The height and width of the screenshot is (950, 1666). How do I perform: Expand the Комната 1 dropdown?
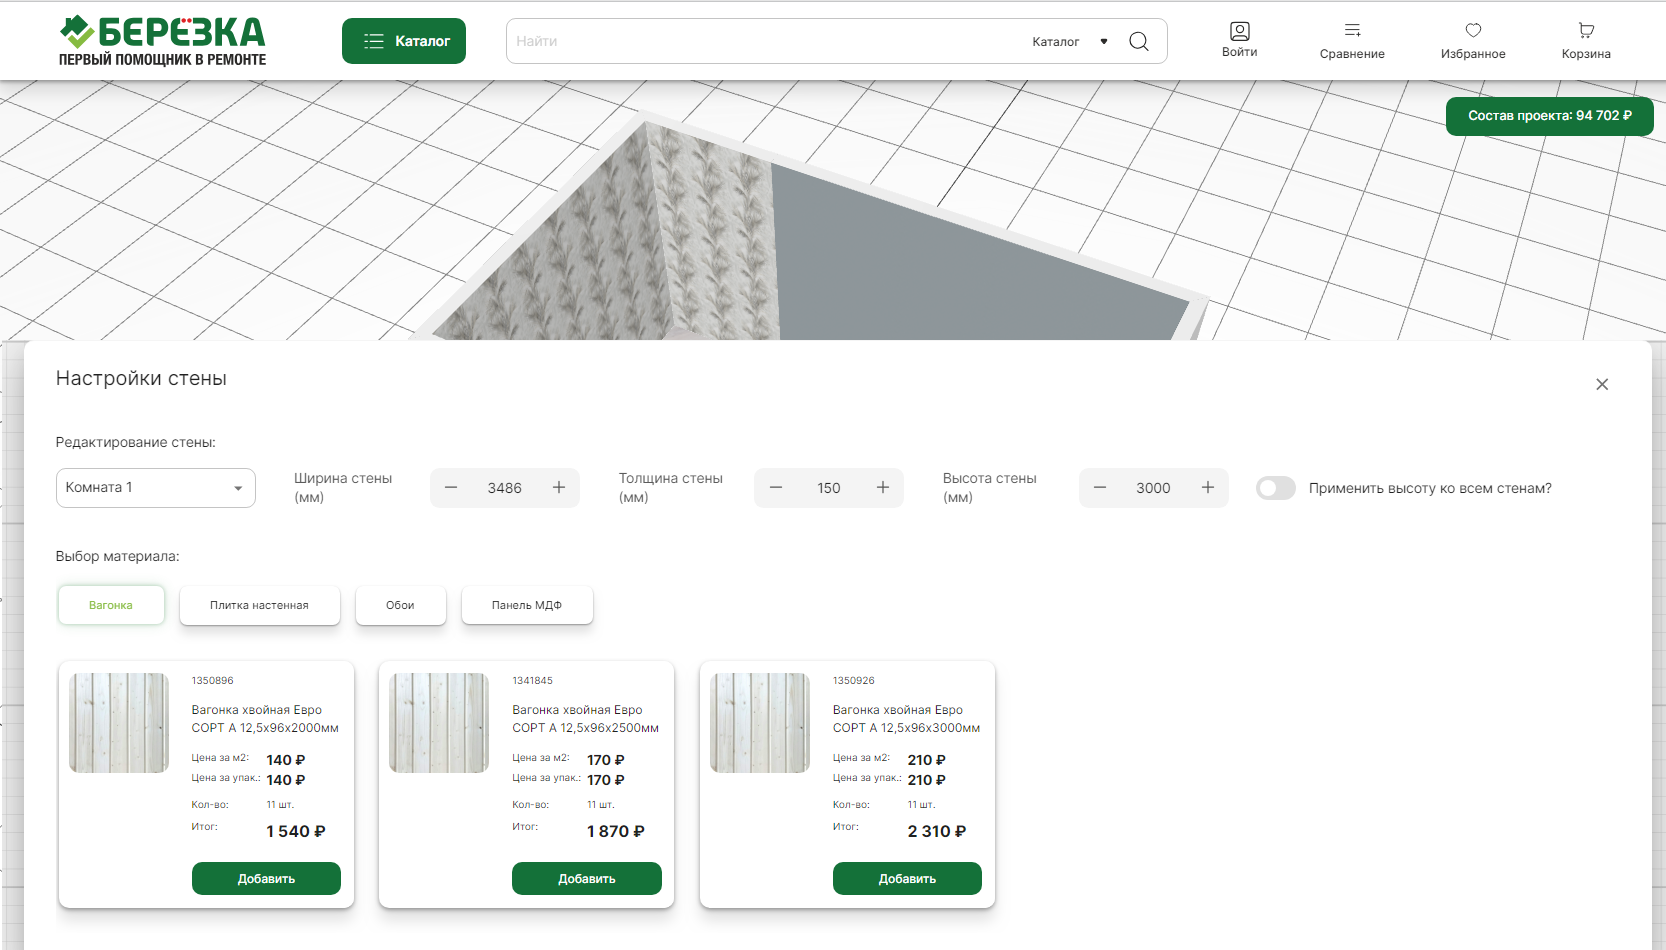[x=156, y=488]
